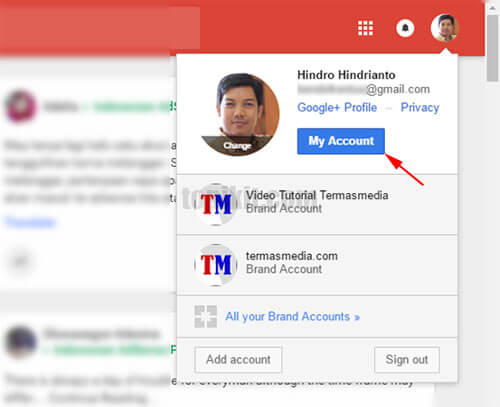Switch to Video Tutorial Termasmedia brand account
The image size is (500, 407).
[317, 204]
